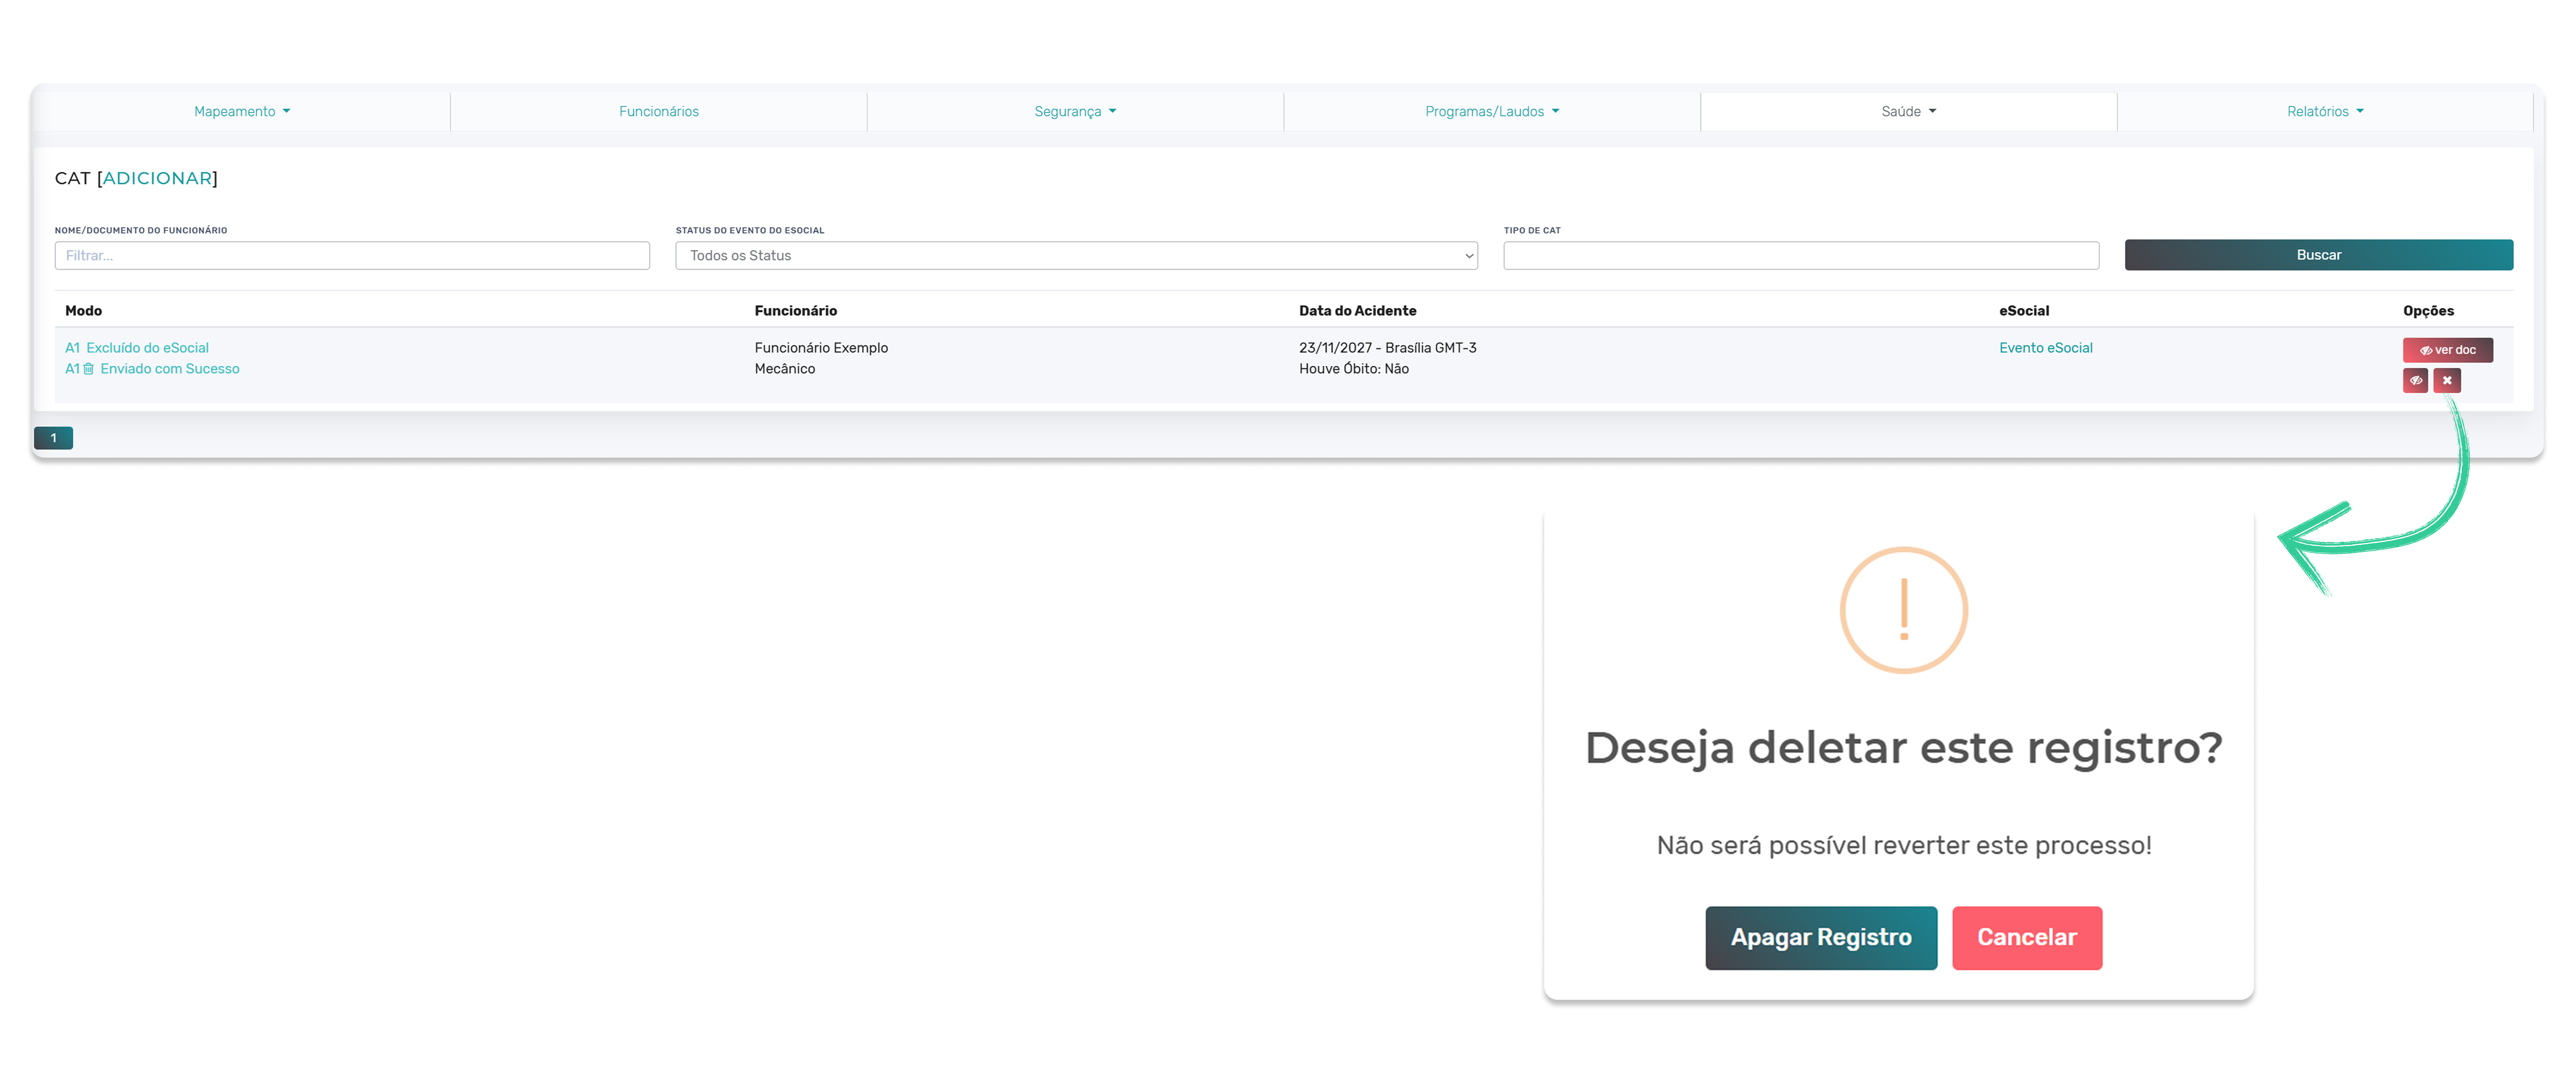
Task: Open the 'Todos os Status' select box
Action: 1076,255
